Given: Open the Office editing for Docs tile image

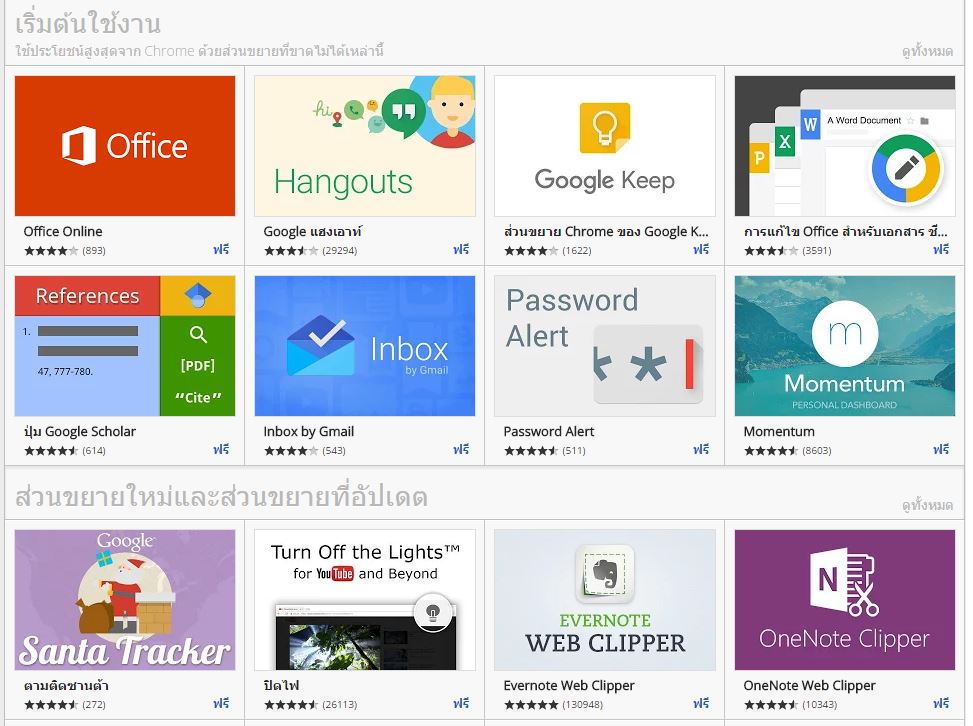Looking at the screenshot, I should (845, 146).
